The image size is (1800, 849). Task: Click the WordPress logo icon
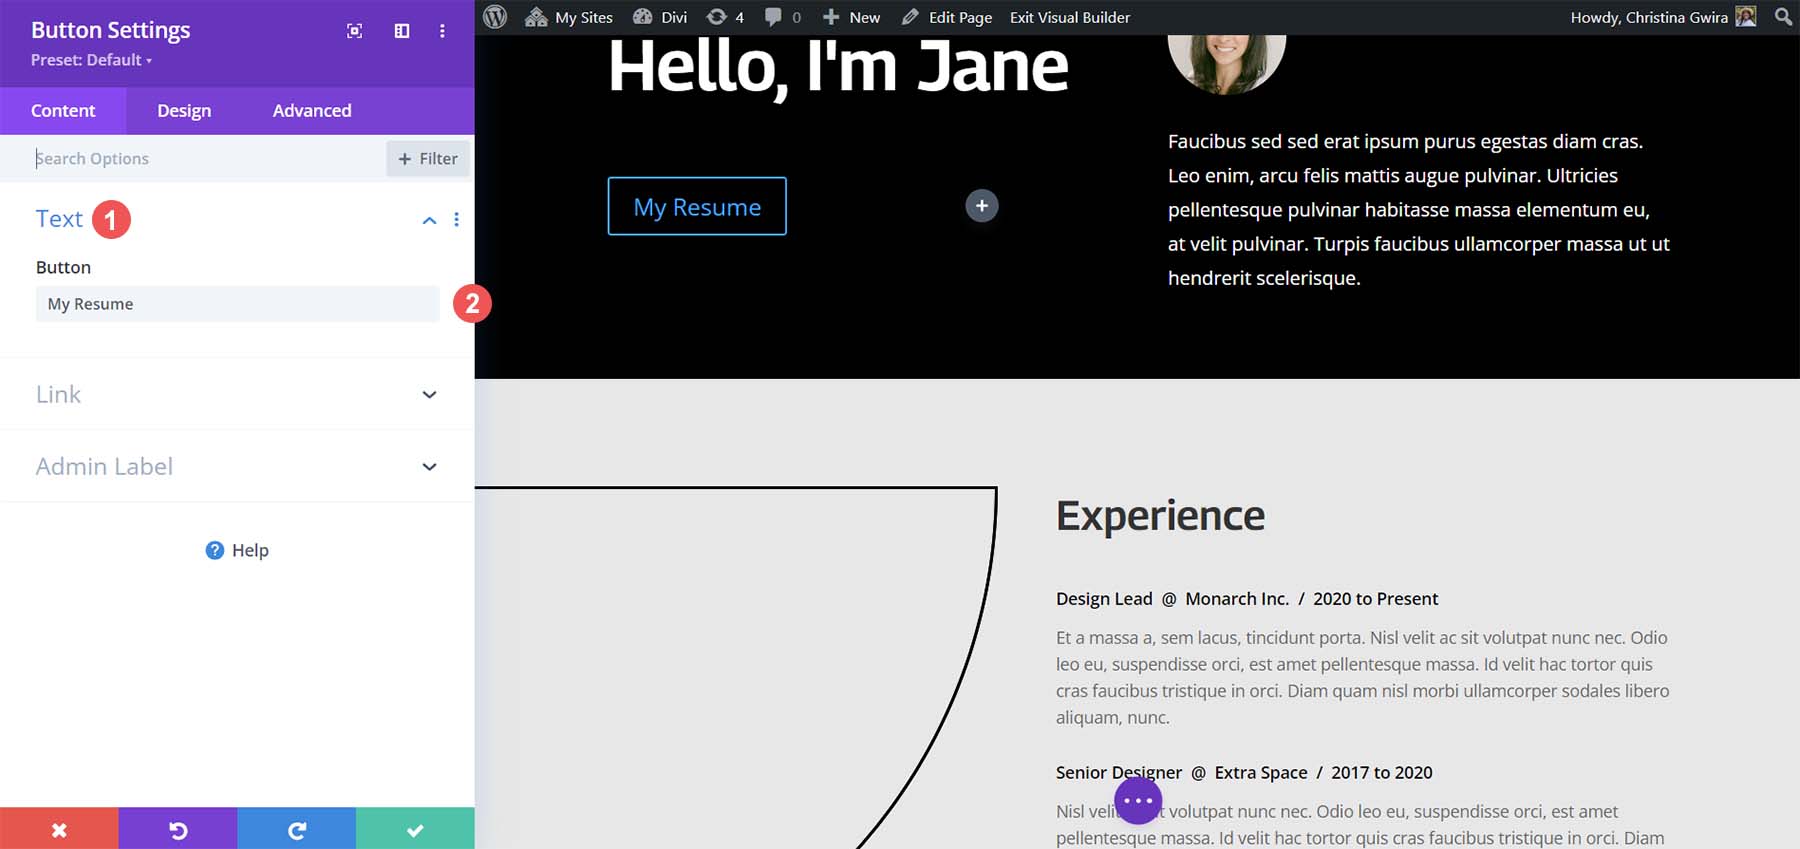tap(495, 17)
